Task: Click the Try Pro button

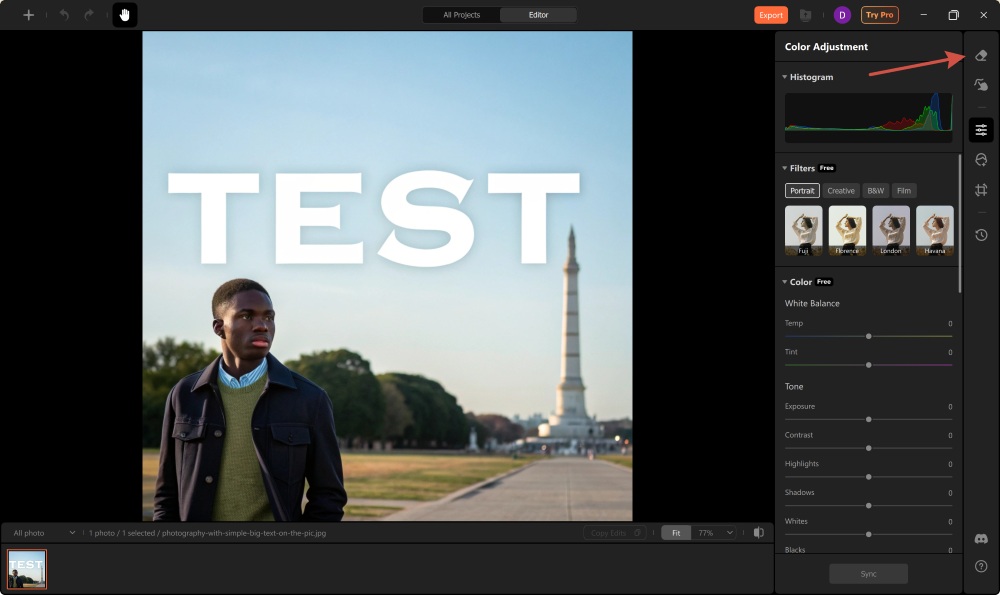Action: (x=880, y=15)
